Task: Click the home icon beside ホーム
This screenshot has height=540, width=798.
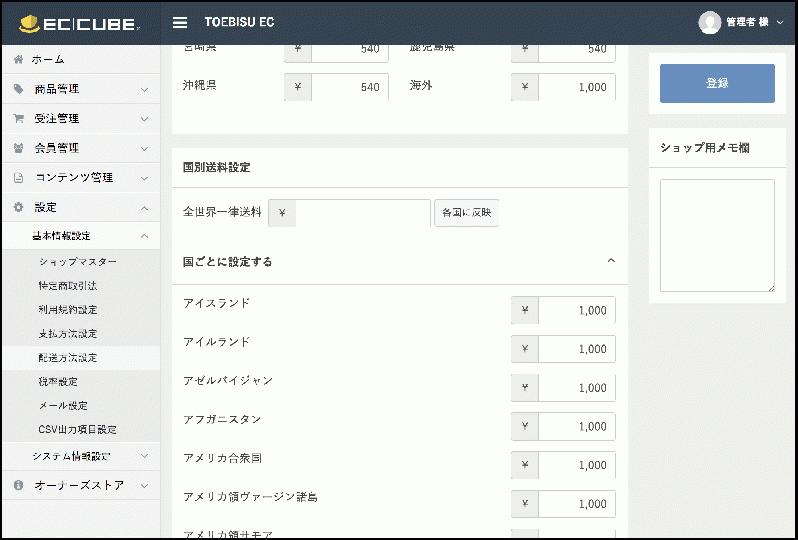Action: 19,59
